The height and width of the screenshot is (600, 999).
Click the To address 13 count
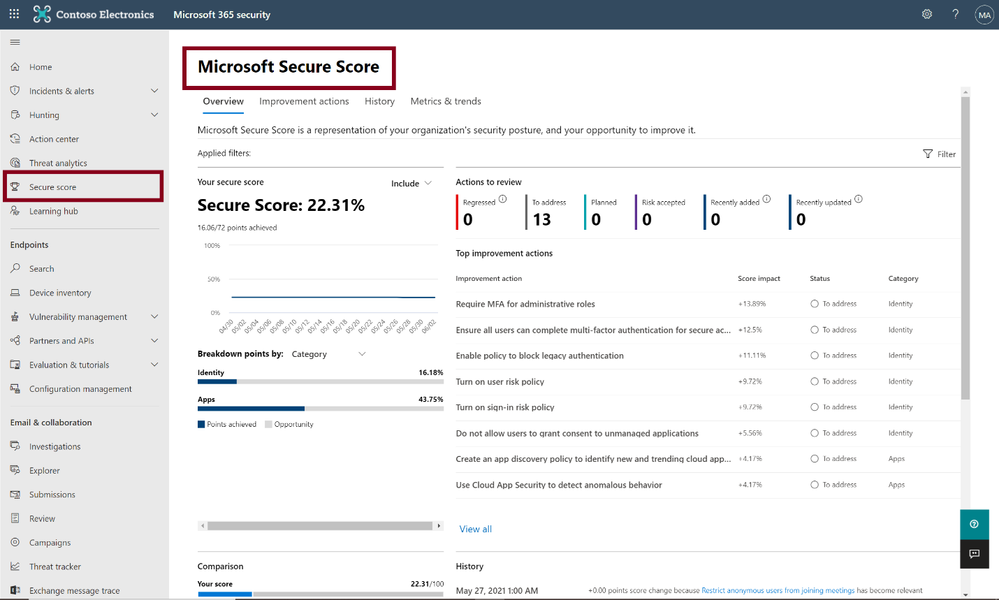[x=542, y=220]
